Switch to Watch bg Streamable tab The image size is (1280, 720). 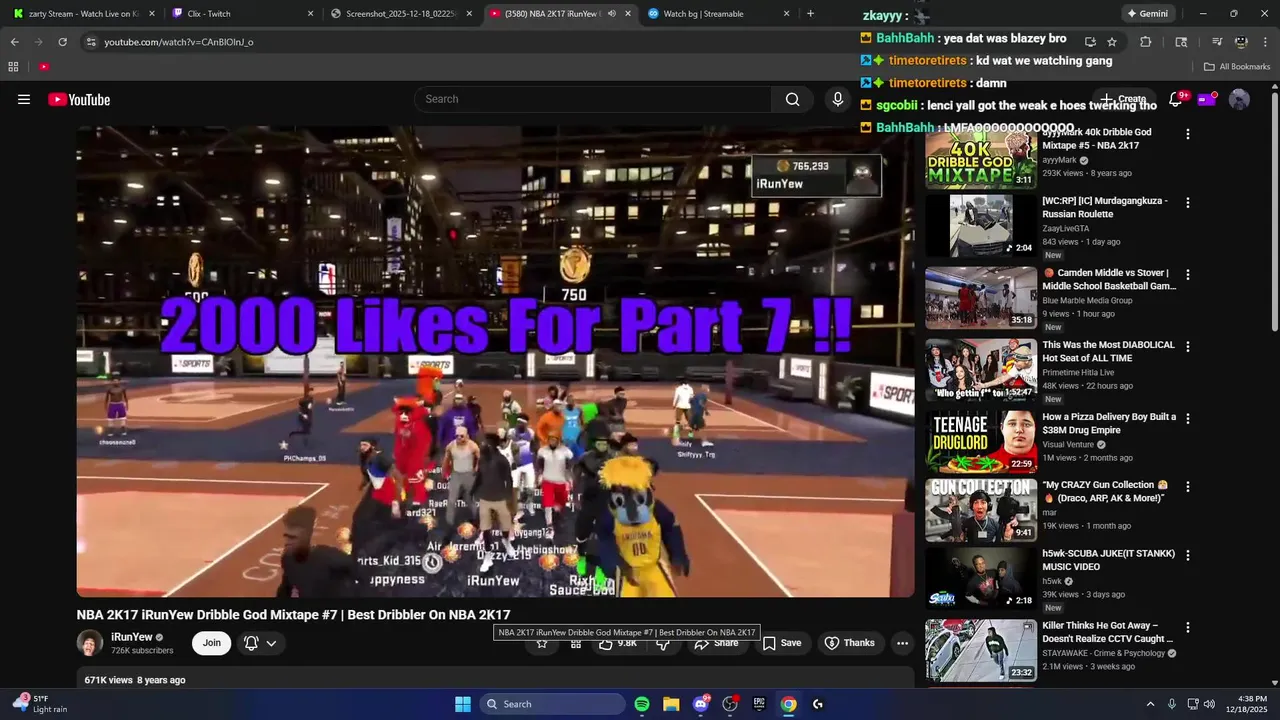click(x=708, y=14)
